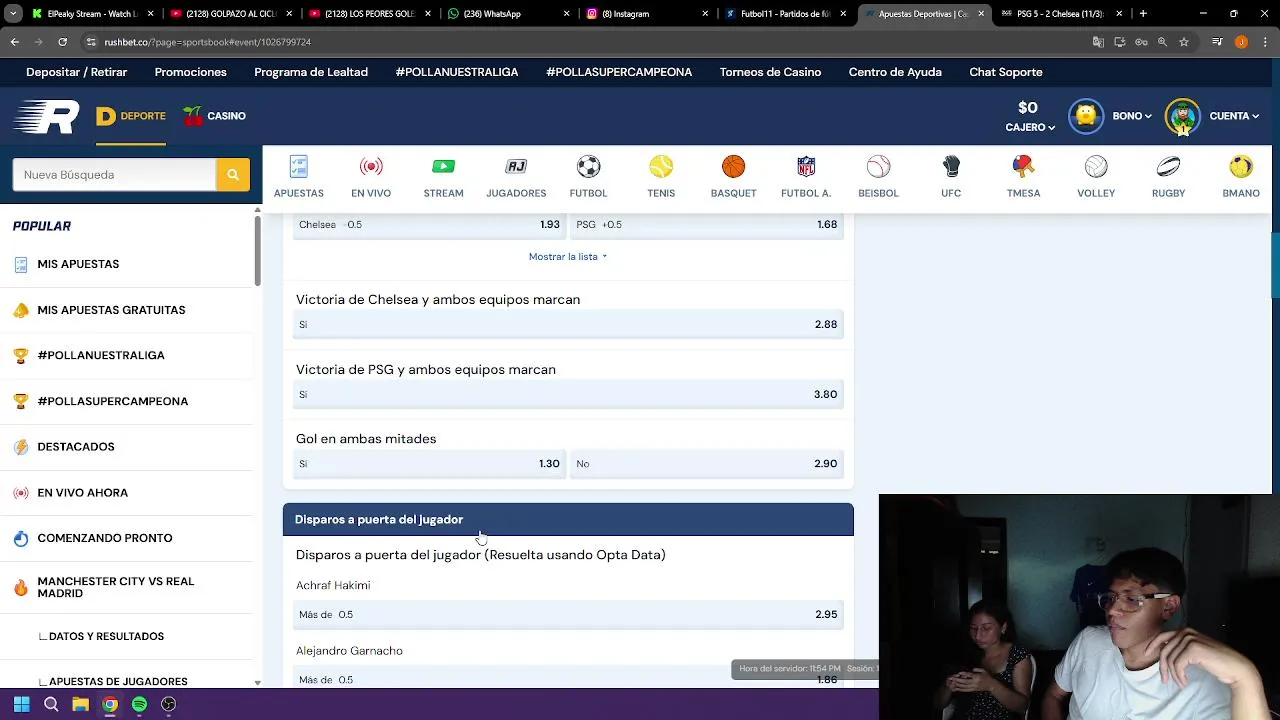Click the Cuenta profile avatar icon
This screenshot has width=1280, height=720.
coord(1183,116)
